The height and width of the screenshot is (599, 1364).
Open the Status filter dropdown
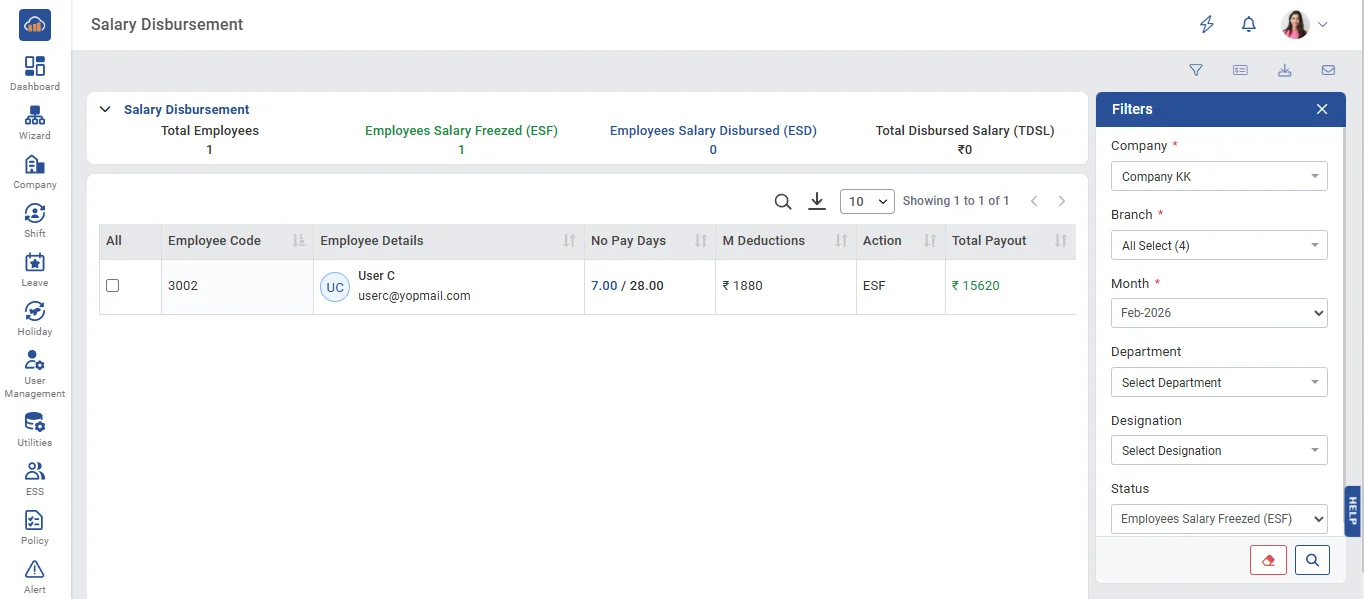[x=1218, y=519]
